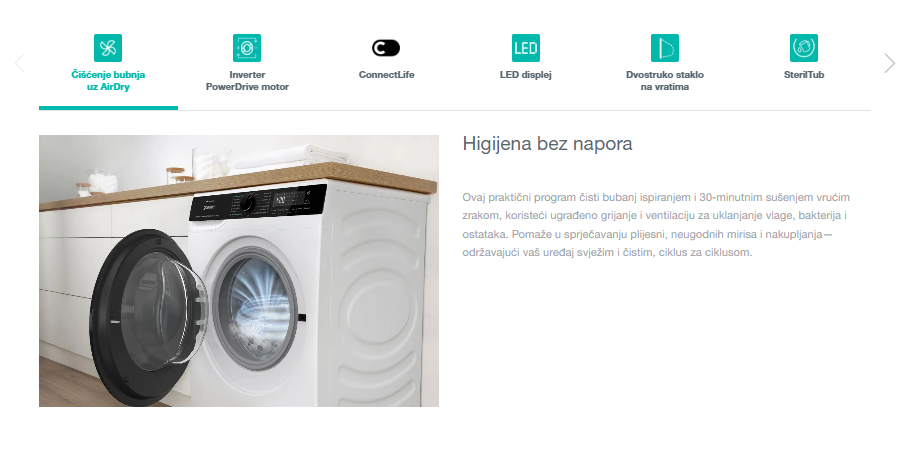The image size is (922, 451).
Task: Click the washer's black control panel in photo
Action: pos(258,202)
